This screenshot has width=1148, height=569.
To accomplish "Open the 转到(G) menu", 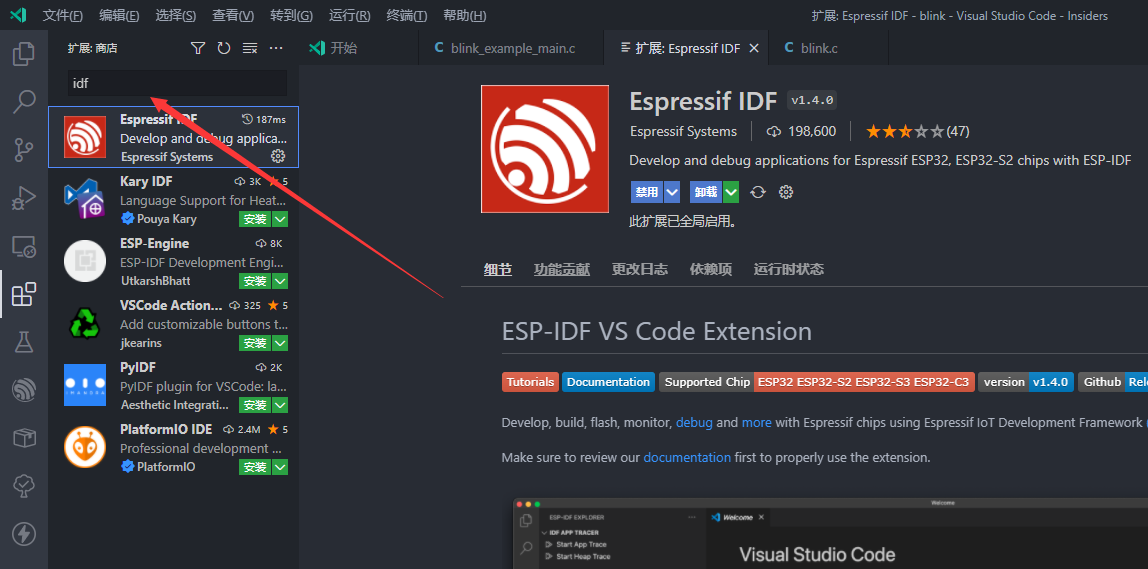I will pyautogui.click(x=291, y=15).
